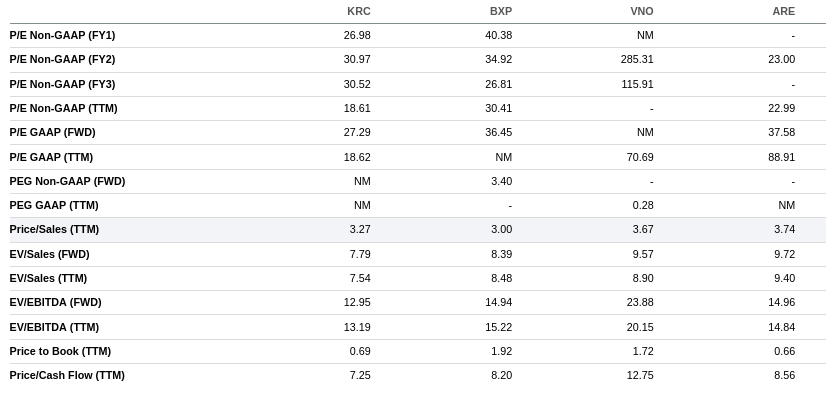Screen dimensions: 826x401
Task: Select the VNO column header
Action: [x=641, y=11]
